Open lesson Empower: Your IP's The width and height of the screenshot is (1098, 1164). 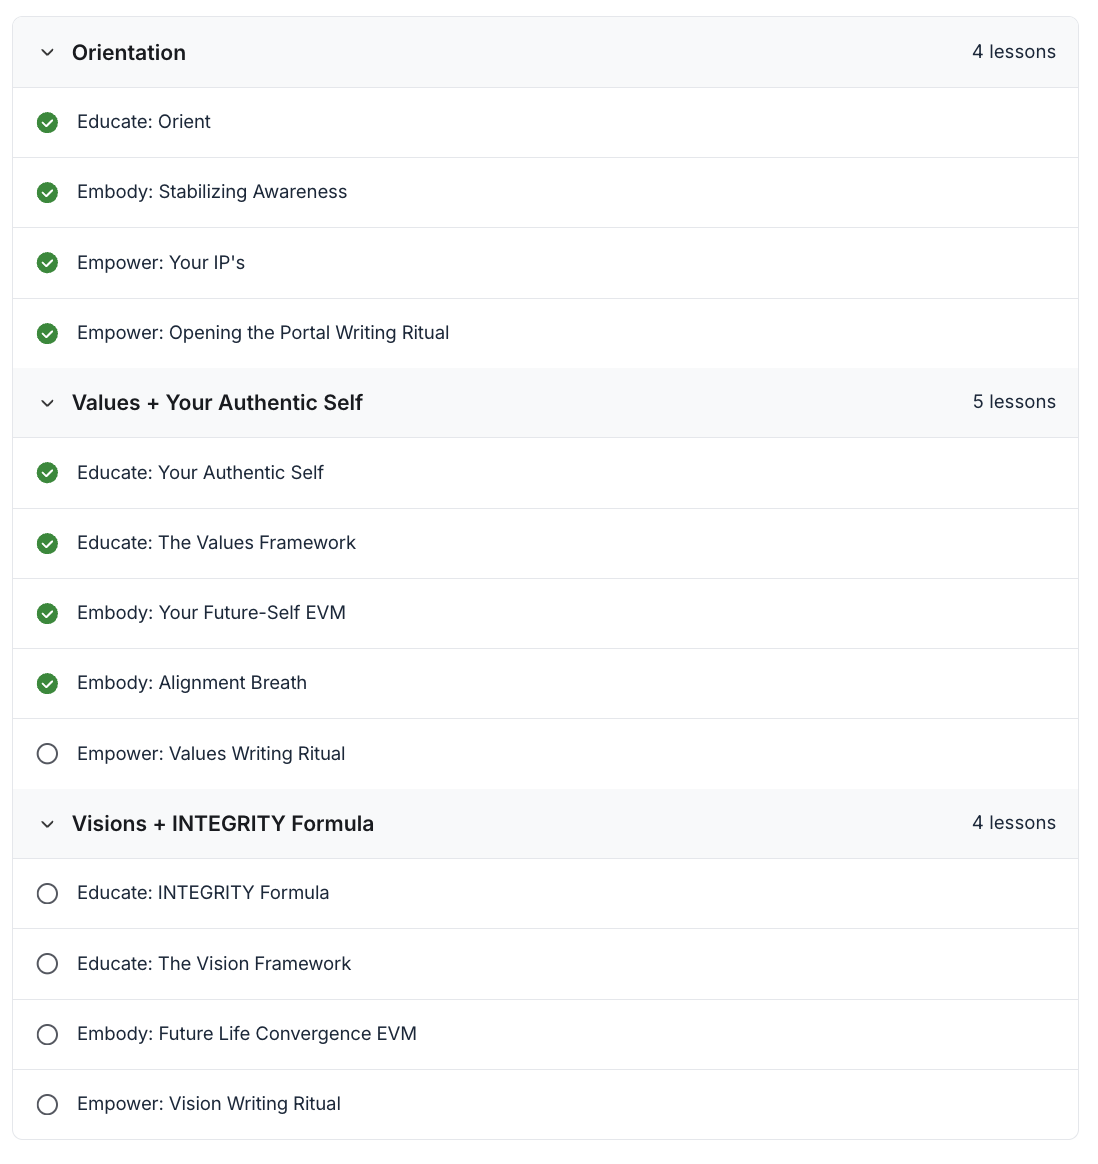[161, 263]
